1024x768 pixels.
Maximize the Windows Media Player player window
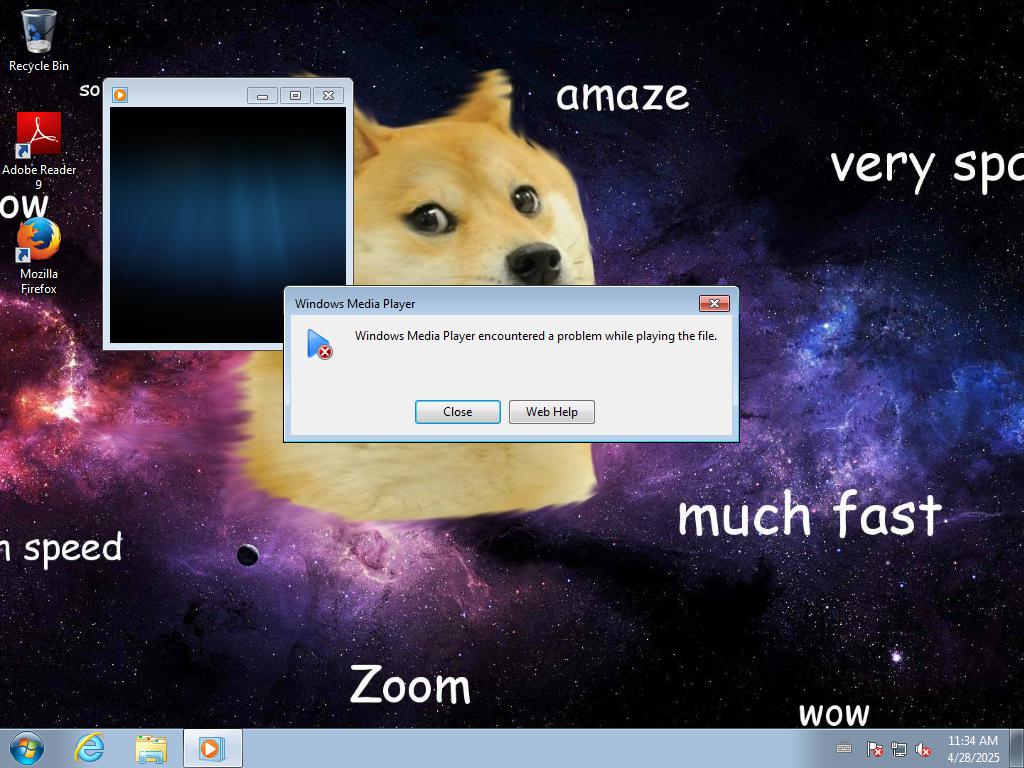[x=295, y=95]
